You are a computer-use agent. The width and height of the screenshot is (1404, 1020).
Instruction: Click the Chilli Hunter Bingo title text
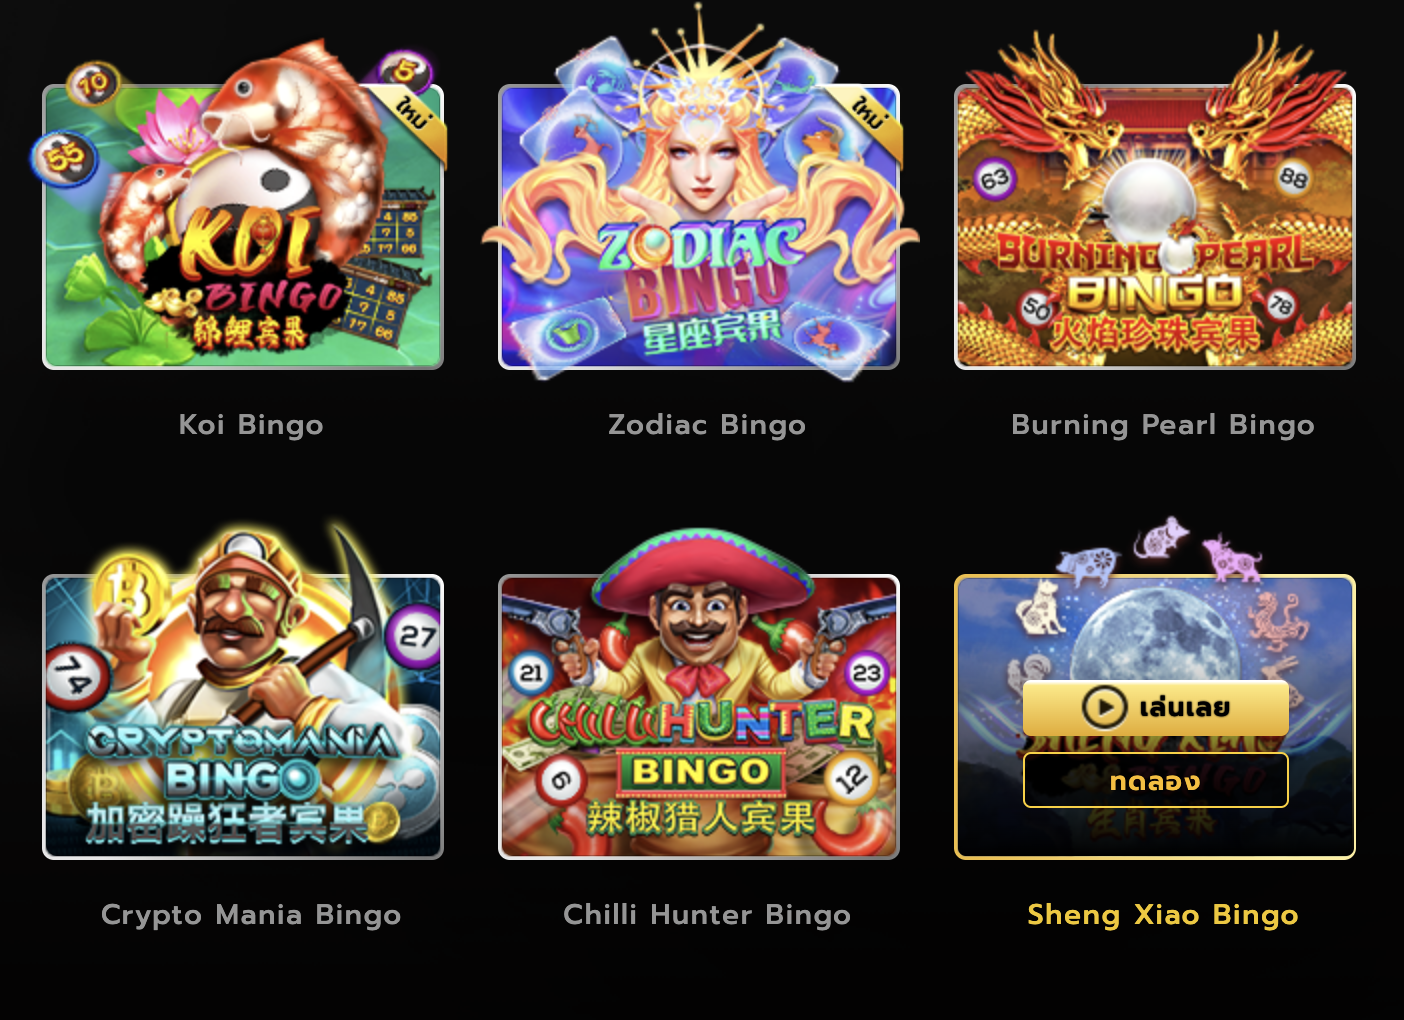click(x=707, y=915)
